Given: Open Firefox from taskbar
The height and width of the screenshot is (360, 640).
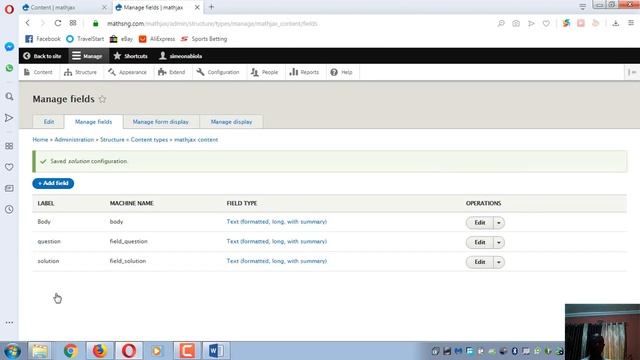Looking at the screenshot, I should pos(99,351).
